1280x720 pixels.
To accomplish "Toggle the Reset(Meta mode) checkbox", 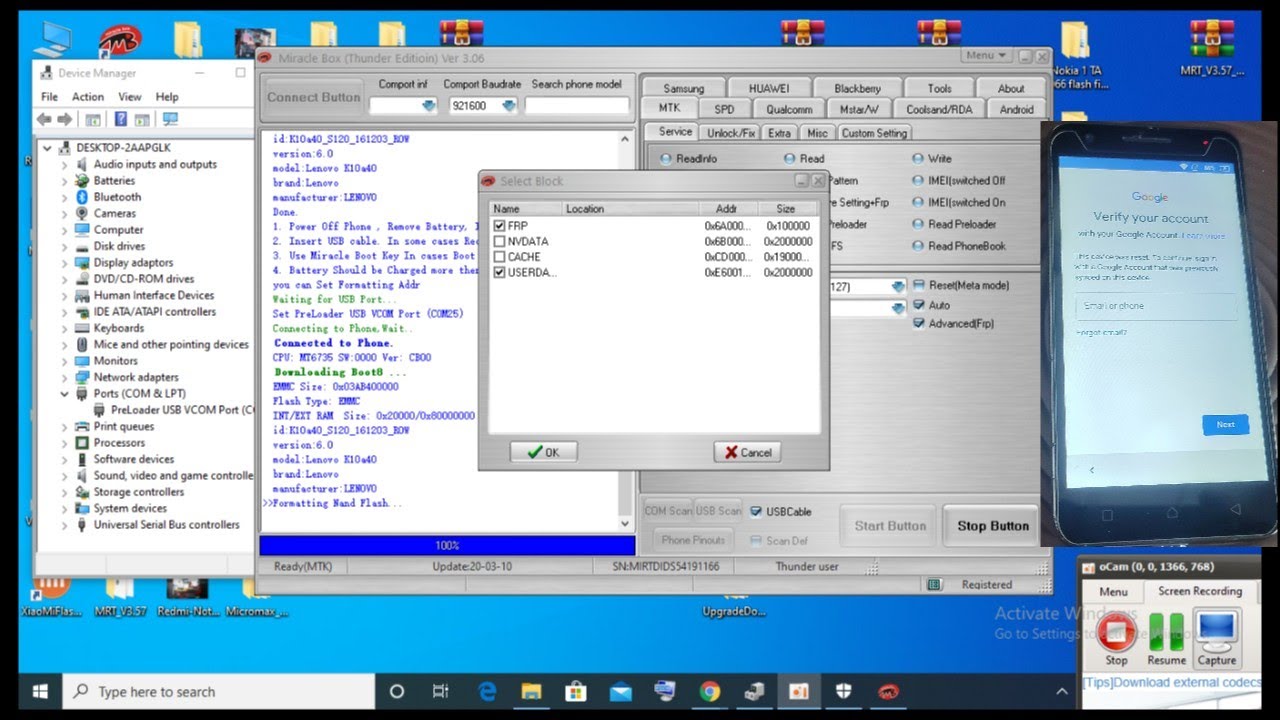I will point(919,285).
